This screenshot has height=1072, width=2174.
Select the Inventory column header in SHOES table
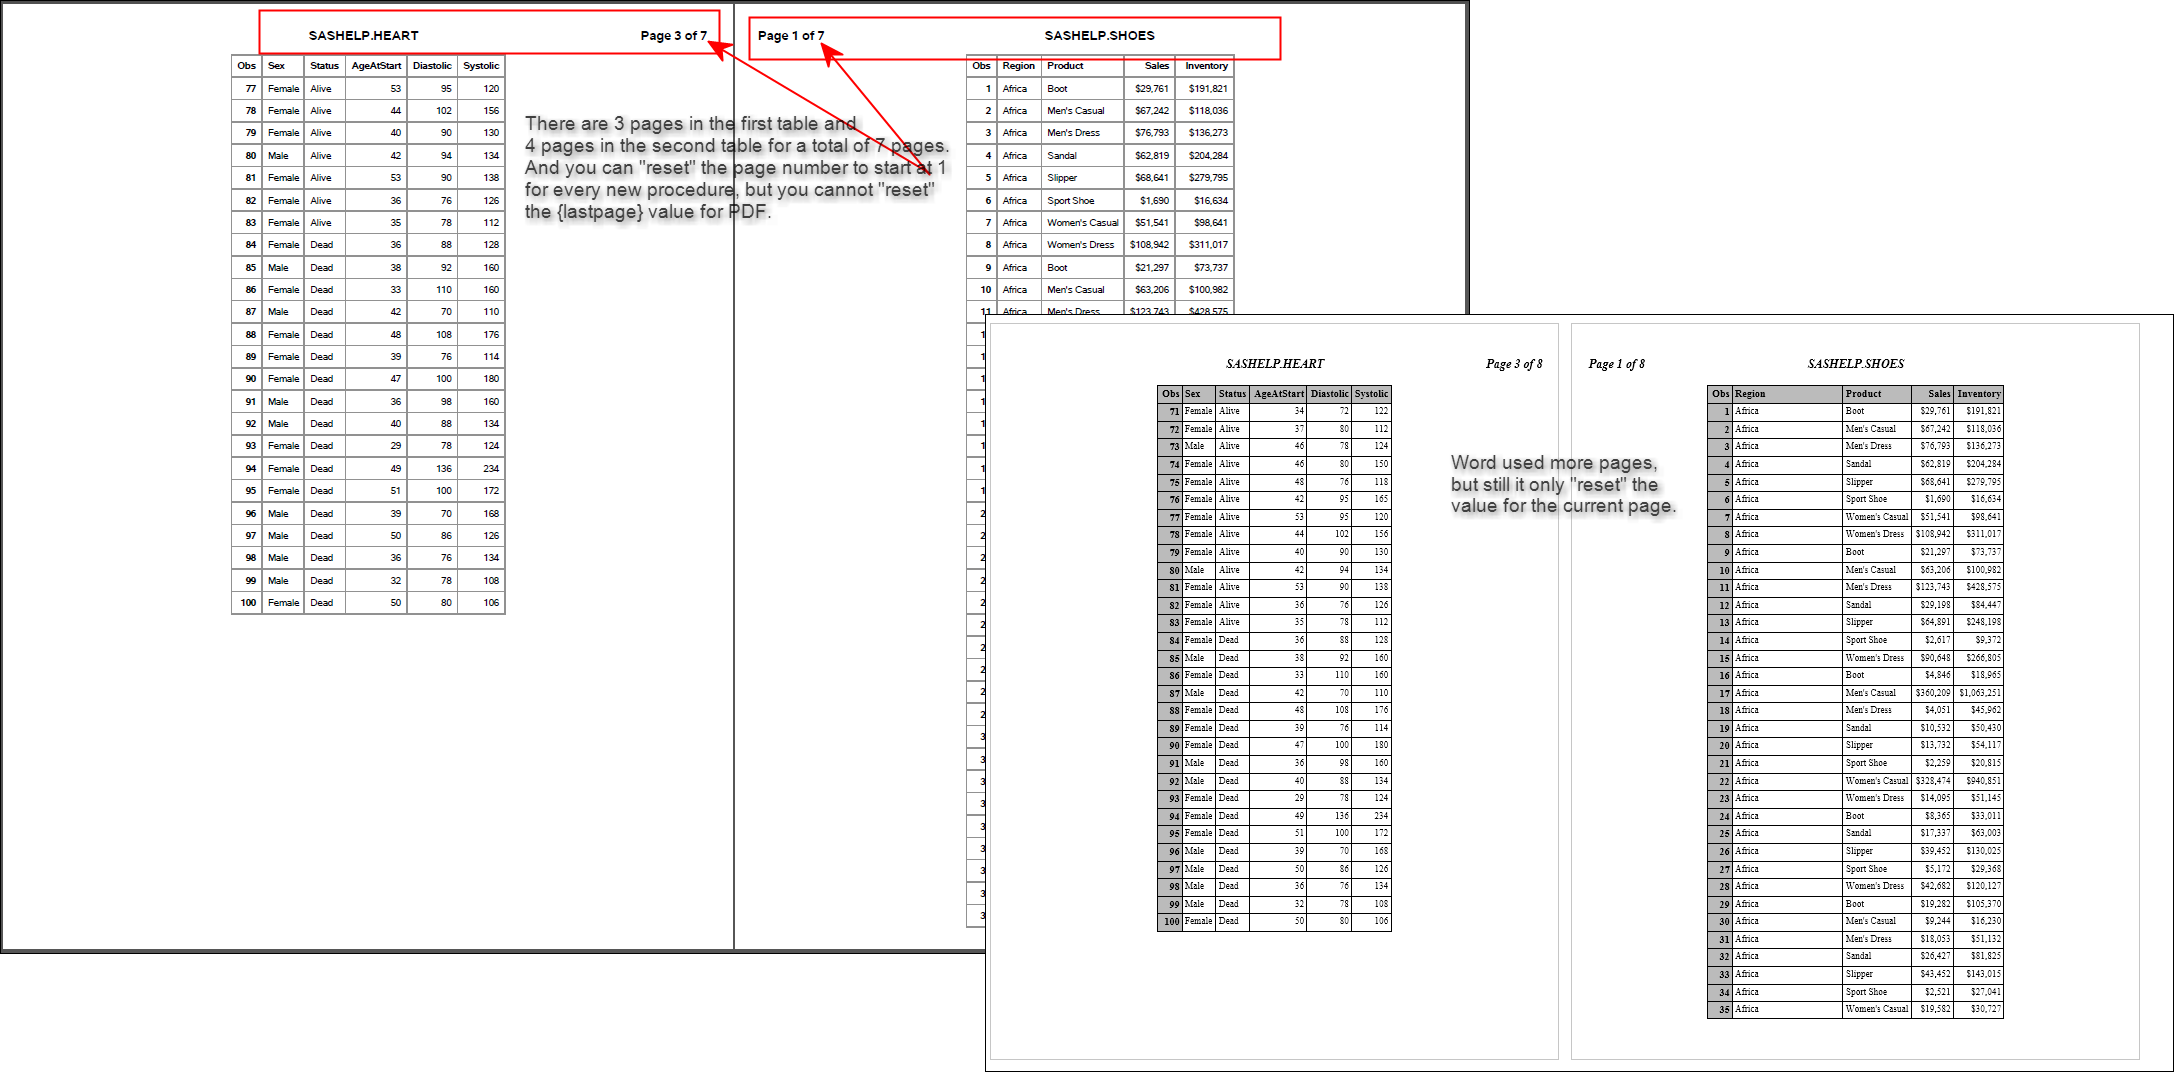tap(1205, 65)
